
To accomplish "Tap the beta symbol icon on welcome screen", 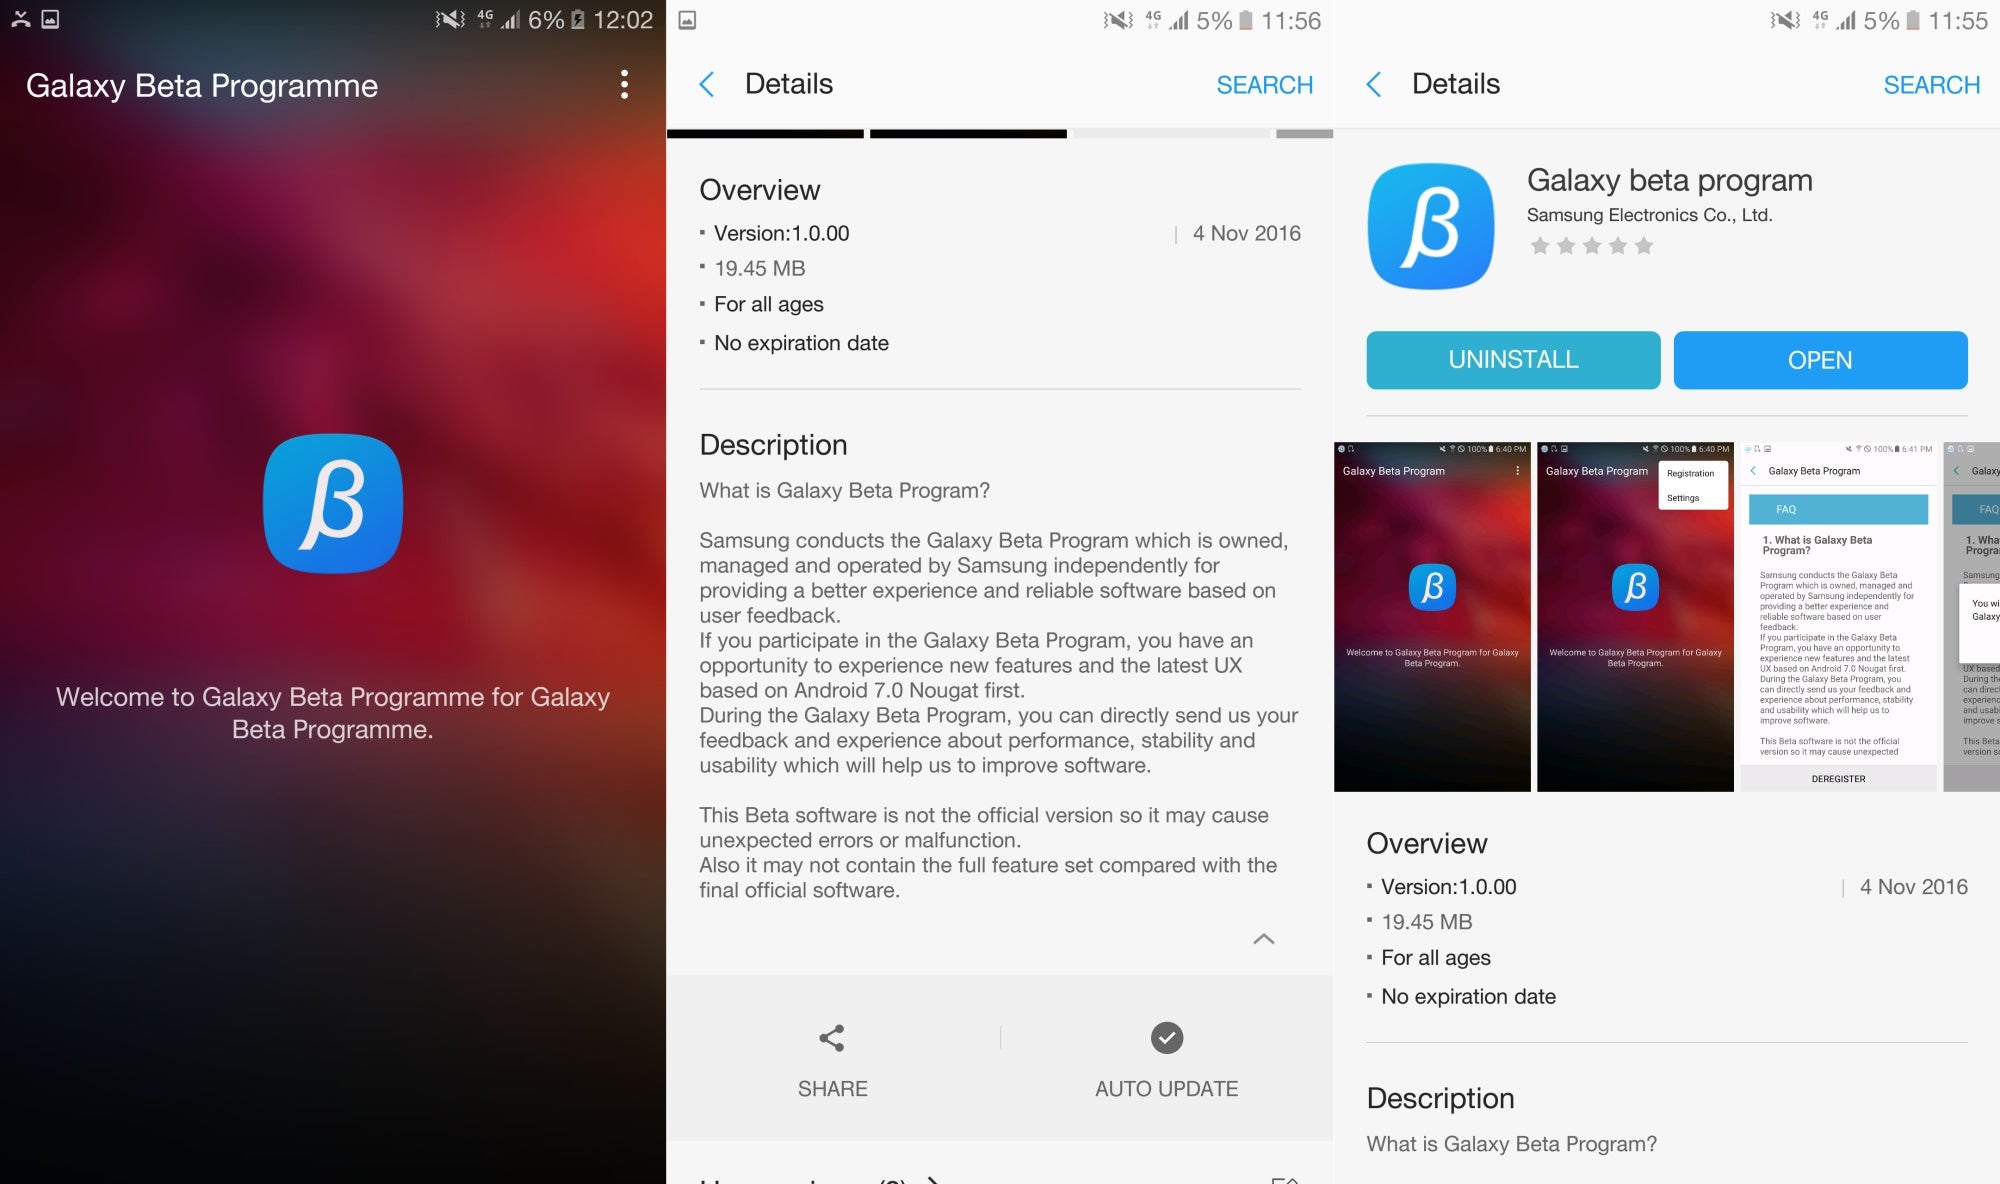I will (x=333, y=503).
